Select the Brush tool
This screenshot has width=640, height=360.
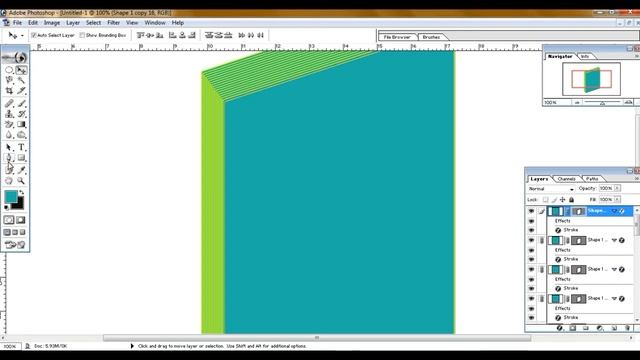click(21, 104)
